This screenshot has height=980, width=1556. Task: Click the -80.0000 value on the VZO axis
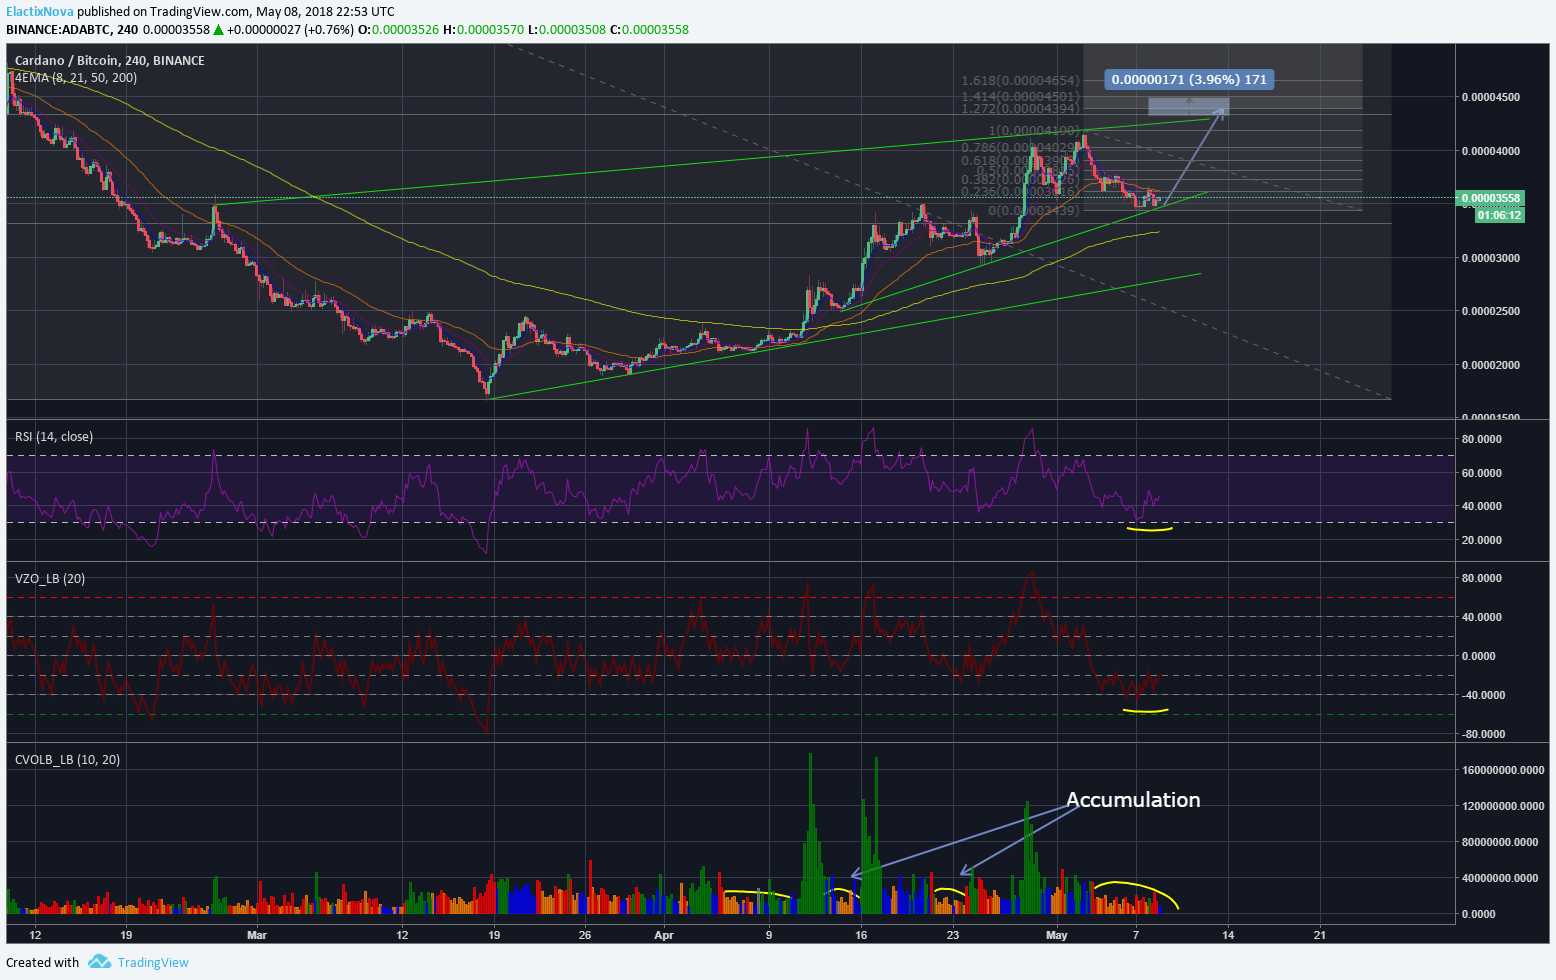coord(1484,734)
